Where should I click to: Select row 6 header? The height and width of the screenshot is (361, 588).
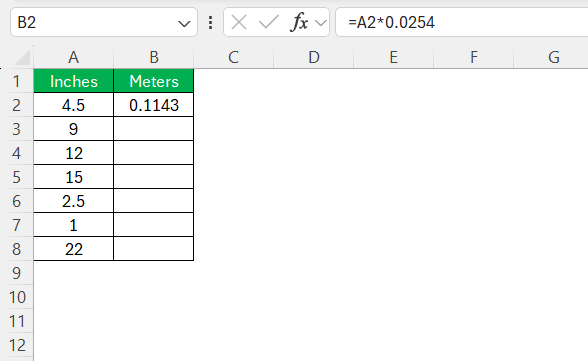[17, 201]
